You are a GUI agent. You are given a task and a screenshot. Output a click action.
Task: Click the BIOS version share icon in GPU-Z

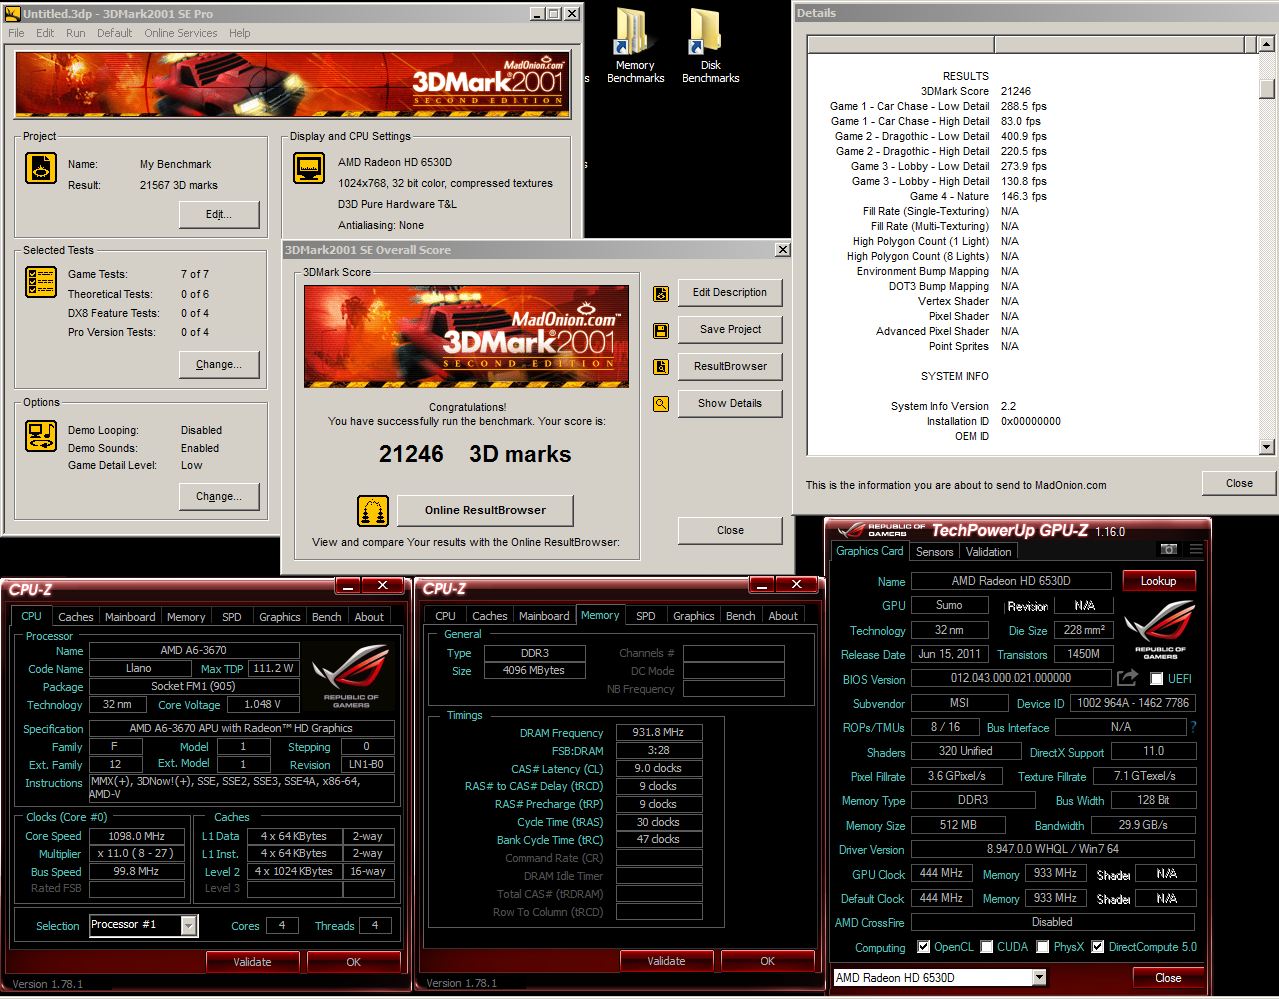click(x=1127, y=678)
